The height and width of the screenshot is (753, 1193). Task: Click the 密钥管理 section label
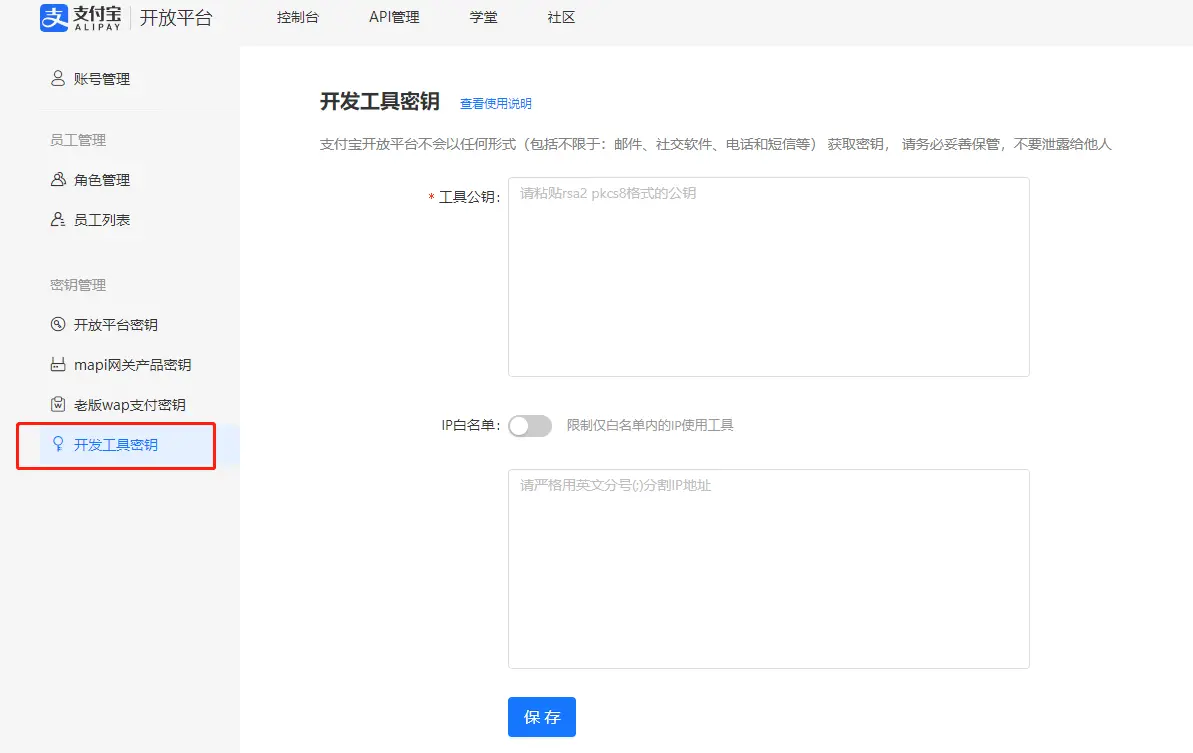78,284
